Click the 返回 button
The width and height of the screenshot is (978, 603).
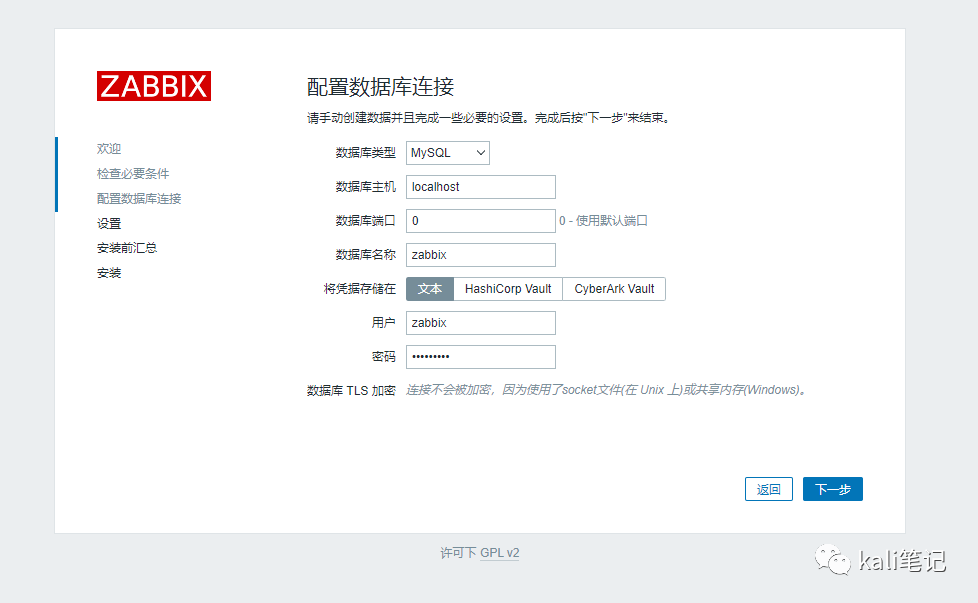tap(768, 489)
